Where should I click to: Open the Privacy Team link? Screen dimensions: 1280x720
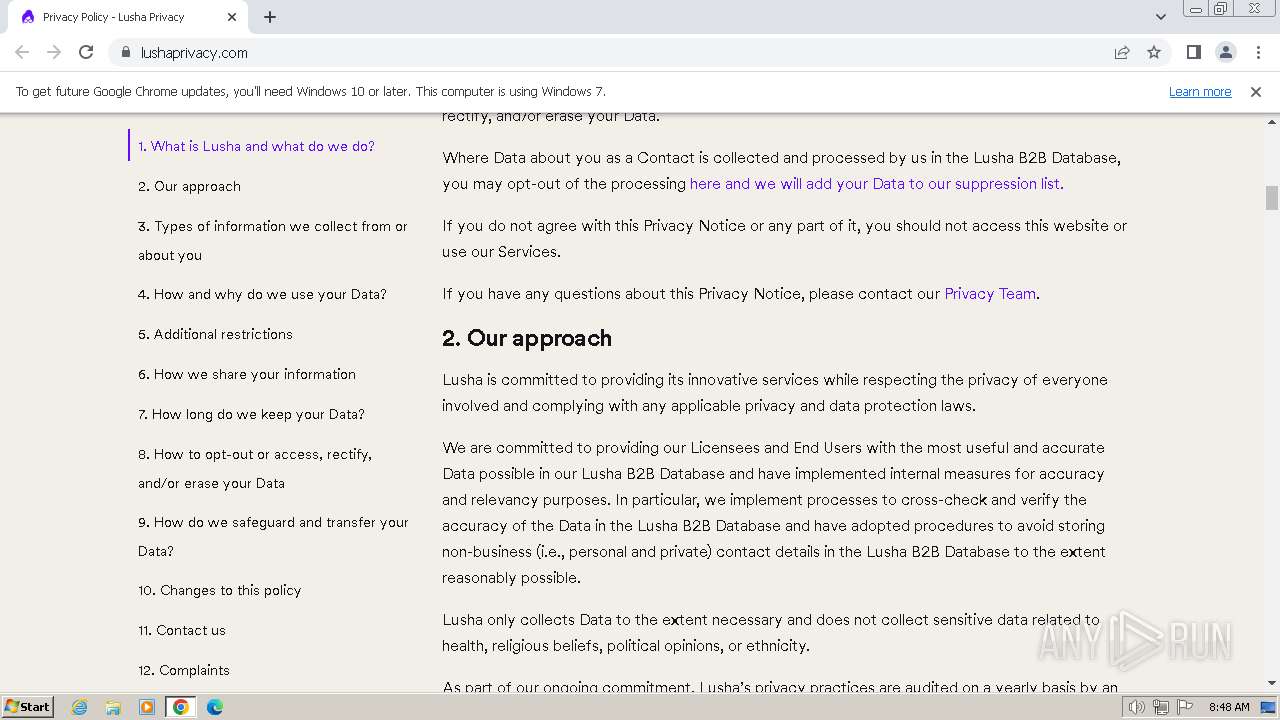coord(990,294)
